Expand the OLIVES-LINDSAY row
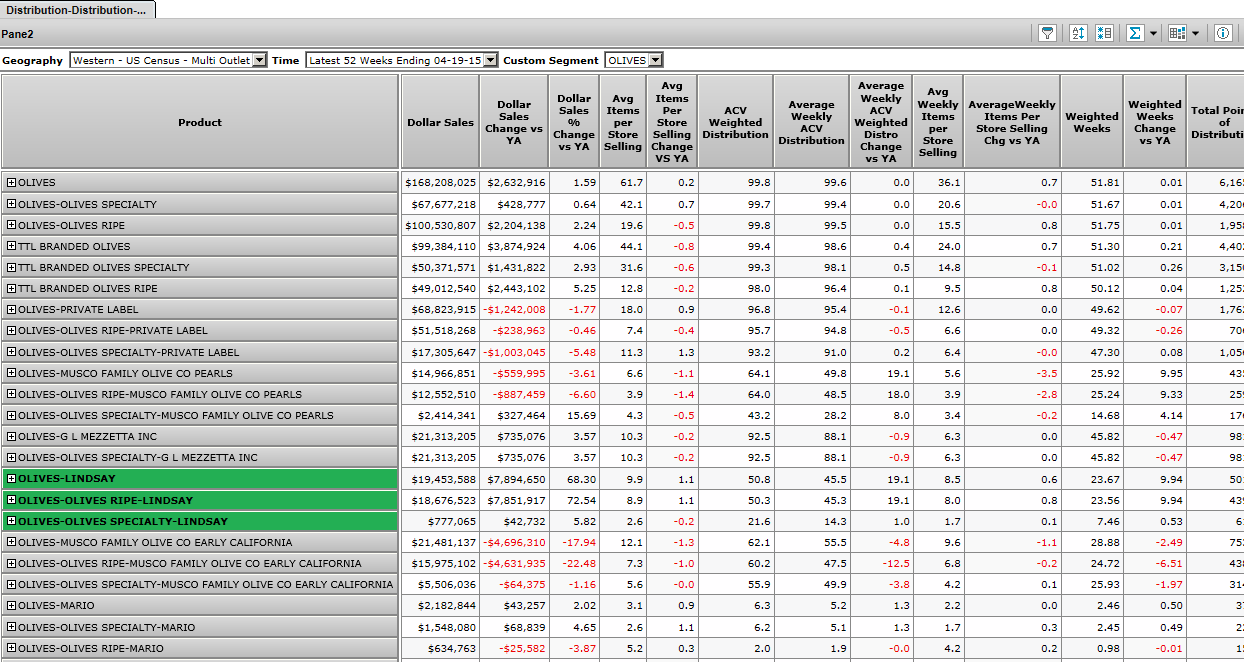Image resolution: width=1244 pixels, height=662 pixels. [x=12, y=479]
